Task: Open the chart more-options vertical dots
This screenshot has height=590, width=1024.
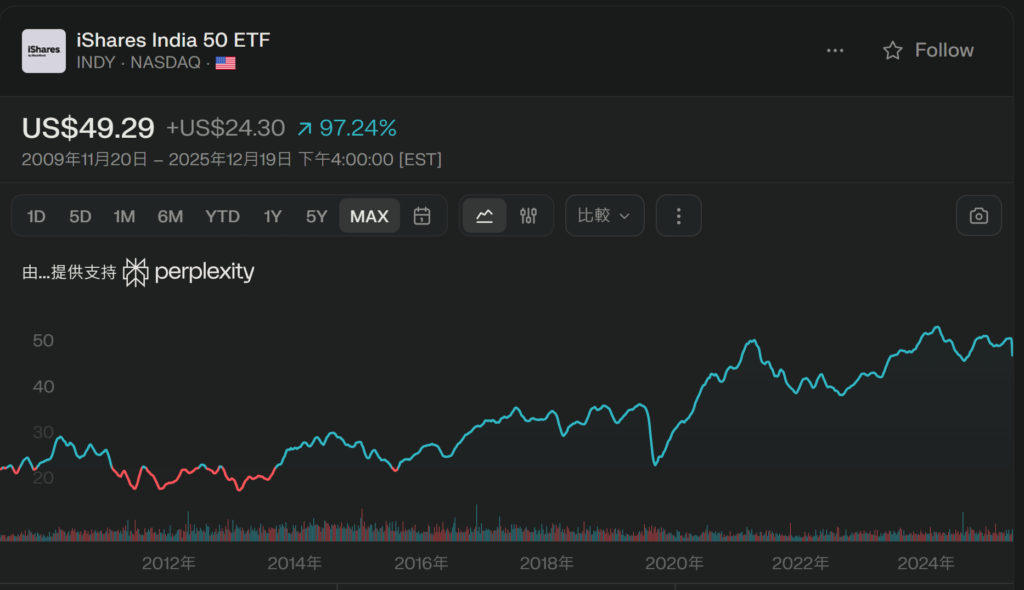Action: (x=679, y=216)
